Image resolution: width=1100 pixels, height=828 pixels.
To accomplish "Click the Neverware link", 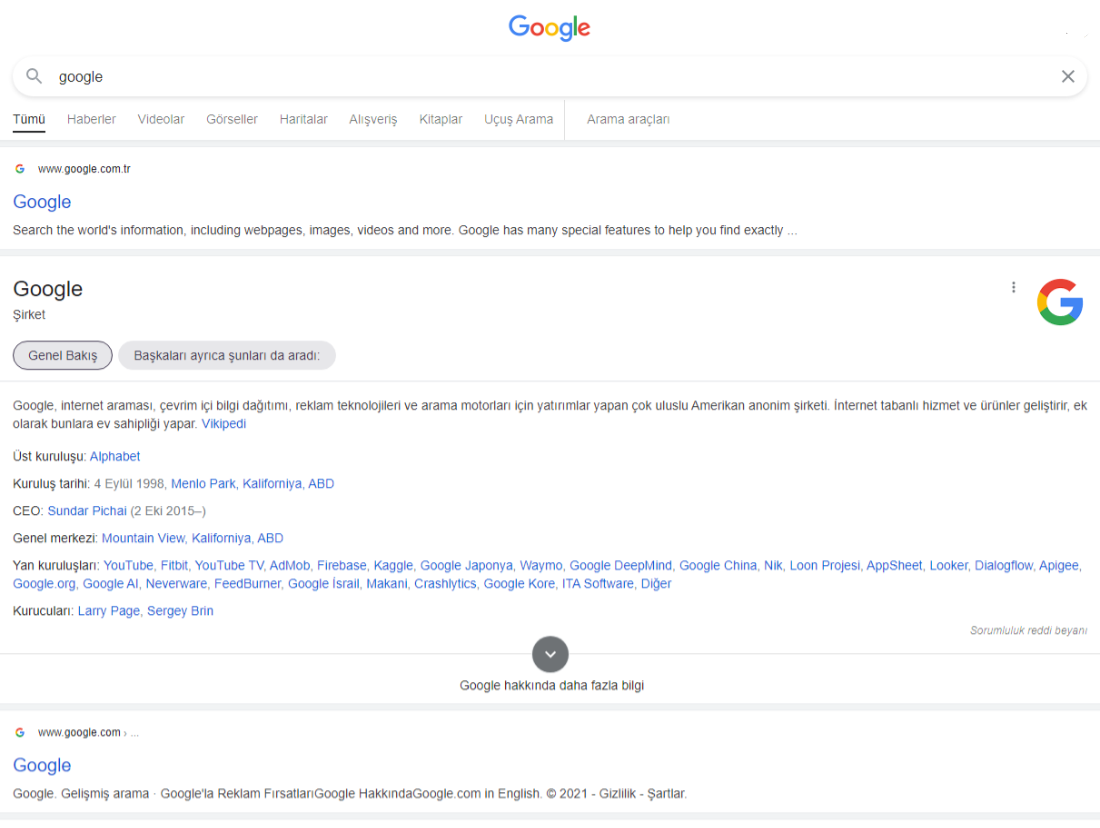I will click(176, 584).
